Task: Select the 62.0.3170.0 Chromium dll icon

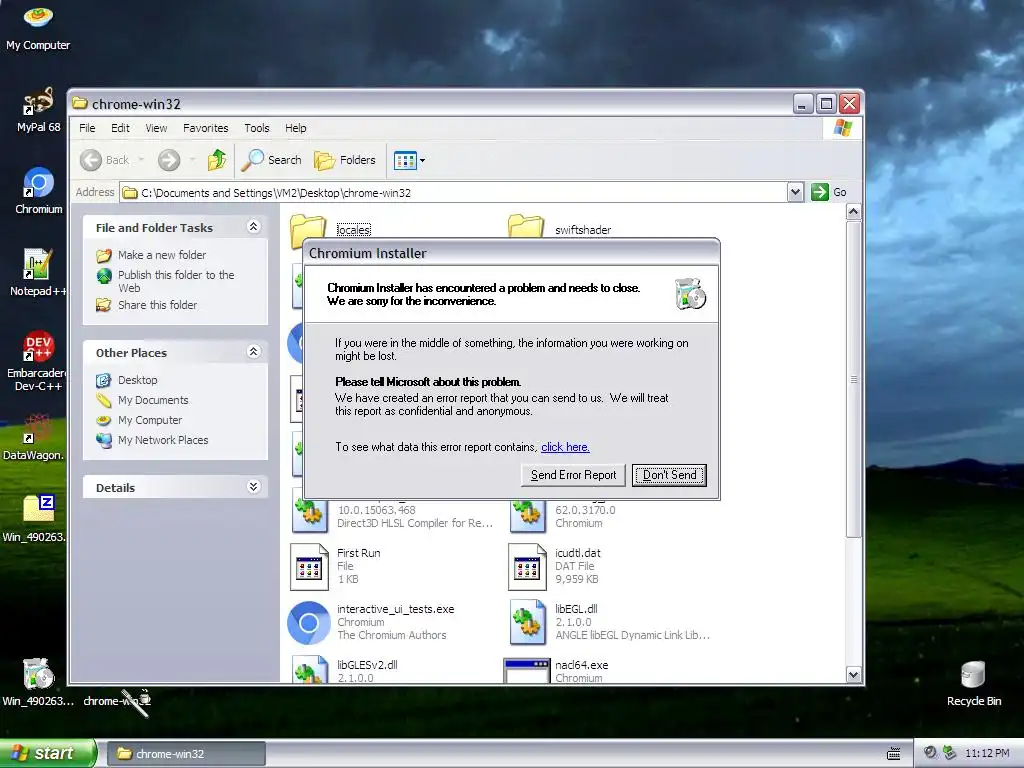Action: click(x=528, y=514)
